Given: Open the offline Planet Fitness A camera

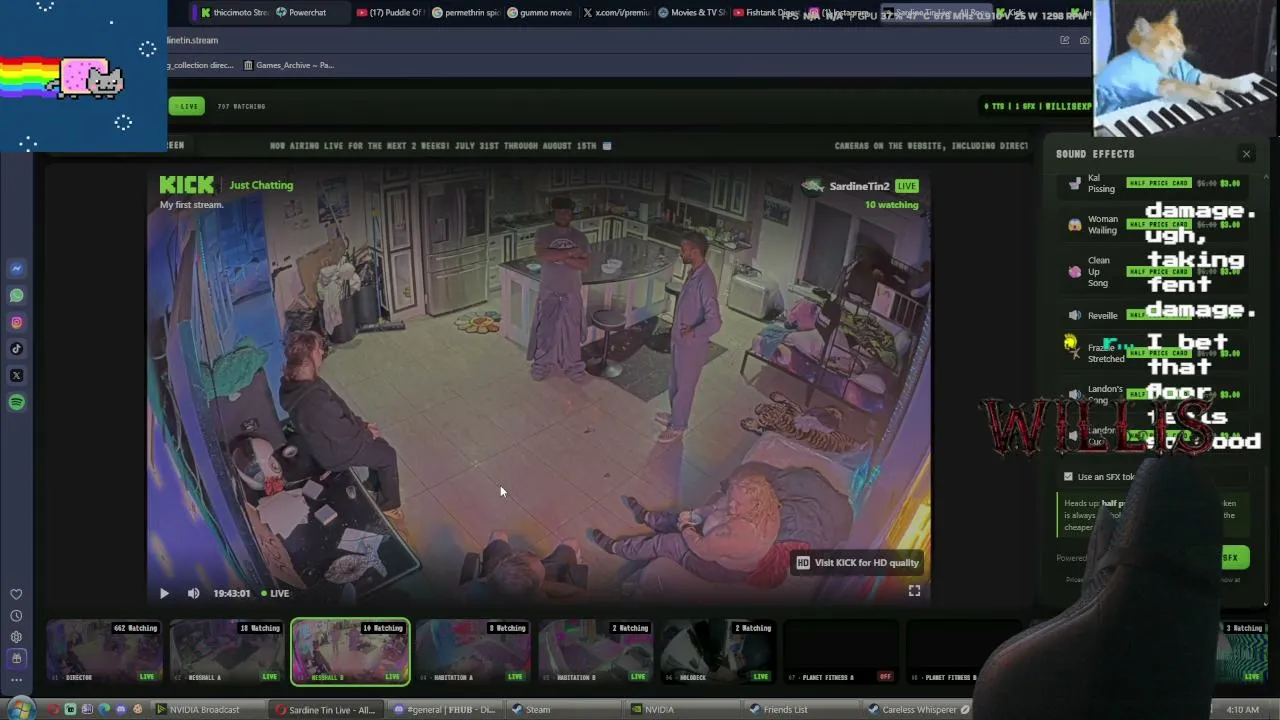Looking at the screenshot, I should point(841,652).
